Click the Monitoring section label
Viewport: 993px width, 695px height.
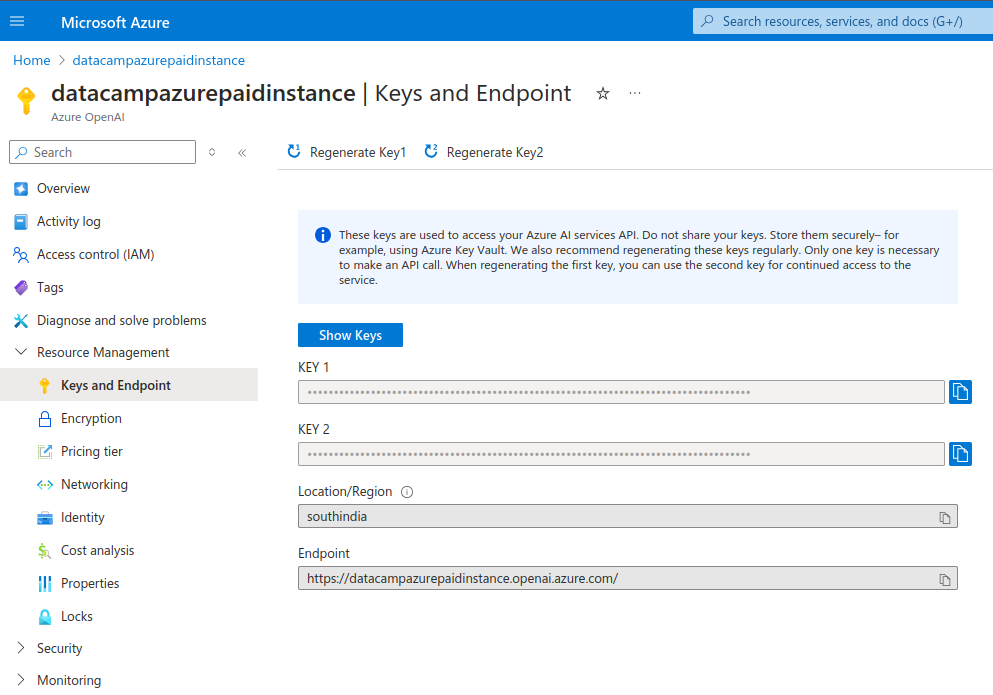click(x=69, y=680)
